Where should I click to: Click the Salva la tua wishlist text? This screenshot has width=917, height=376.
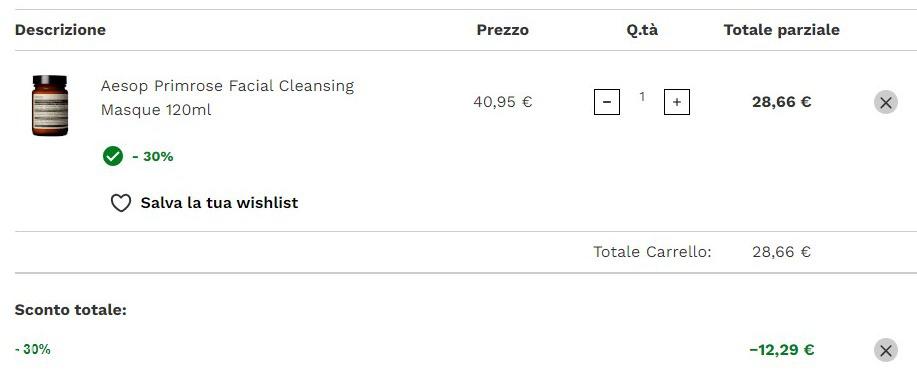point(219,203)
